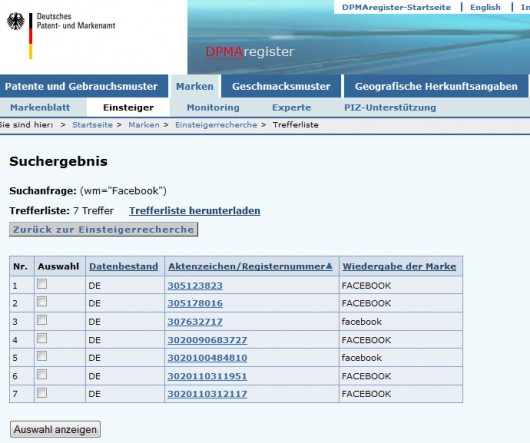Select checkbox for entry 3020110311951
The width and height of the screenshot is (530, 443).
tap(42, 374)
